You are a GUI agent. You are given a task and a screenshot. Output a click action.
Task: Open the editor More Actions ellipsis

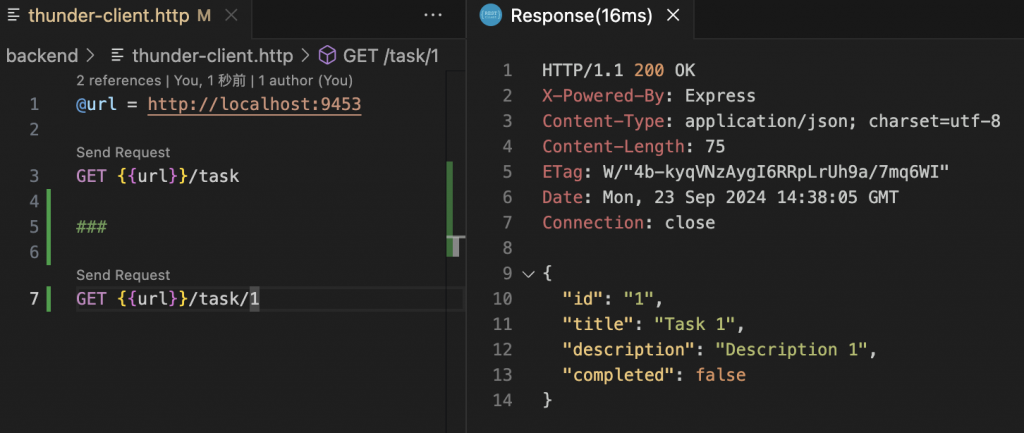coord(433,16)
